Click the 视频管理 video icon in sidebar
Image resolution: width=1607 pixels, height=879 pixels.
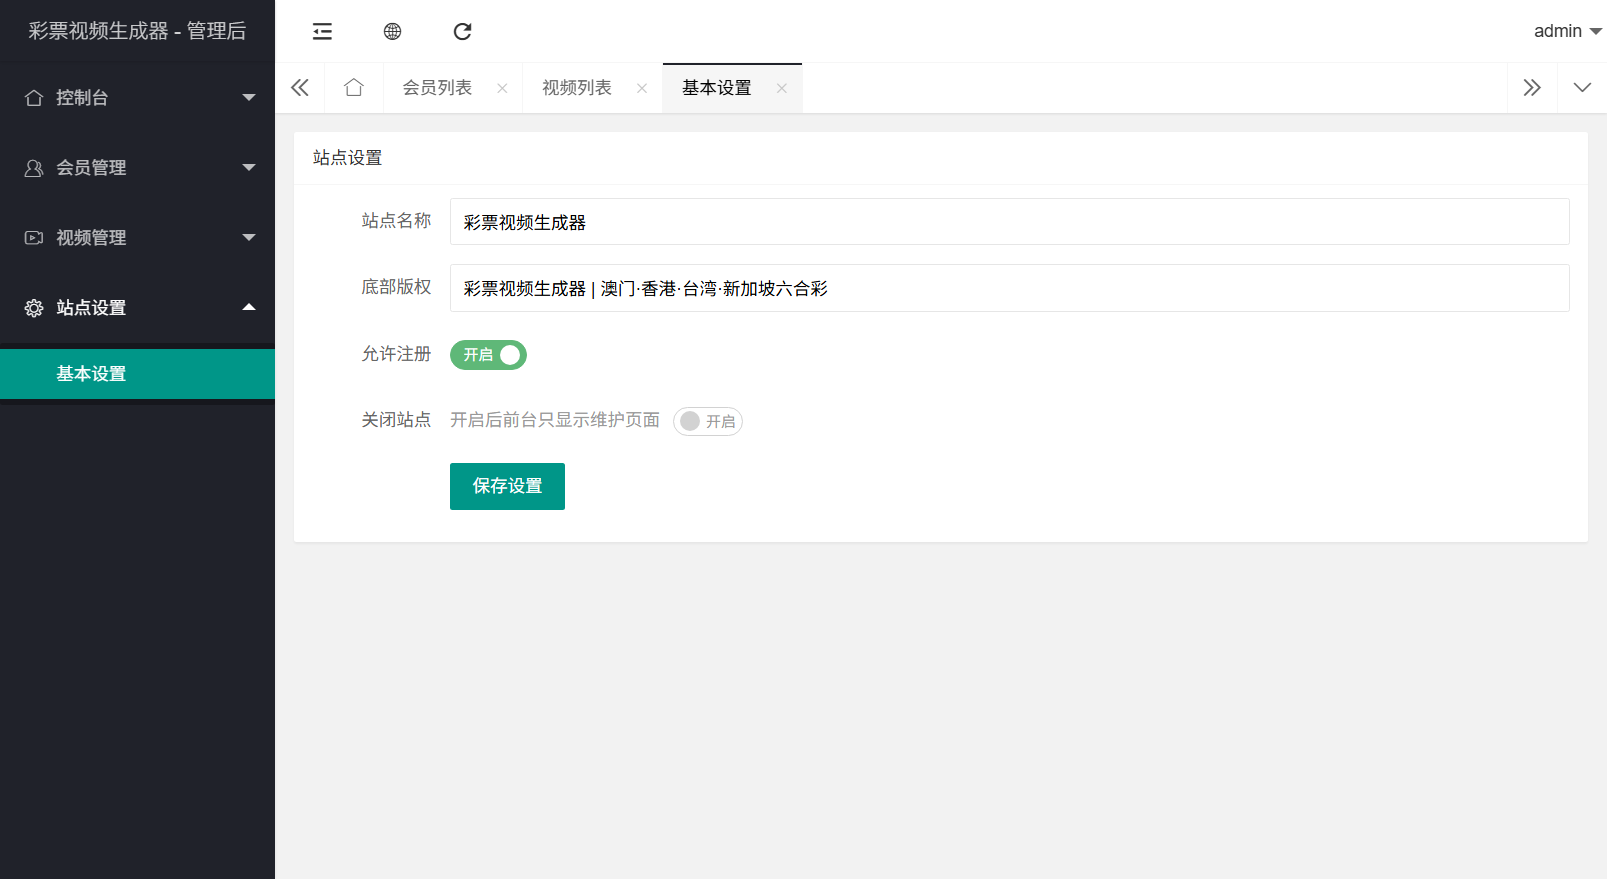coord(34,238)
